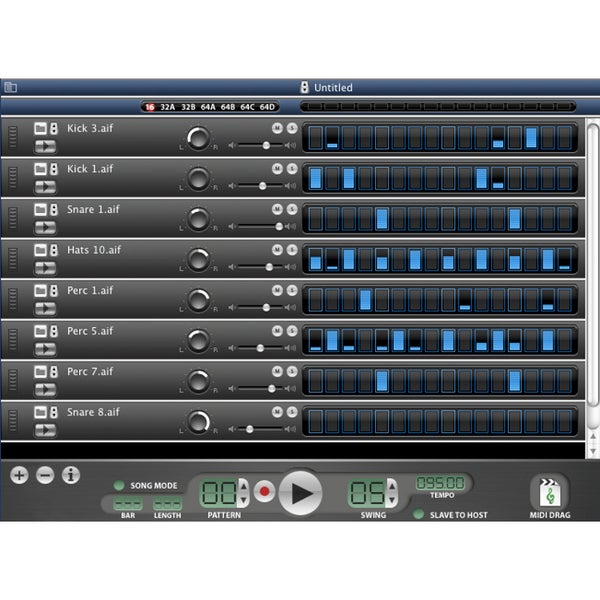600x600 pixels.
Task: Preview the Kick 1.aif sample
Action: [45, 187]
